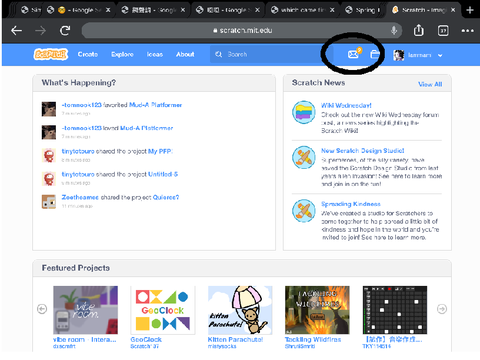Add a new browser tab
Image resolution: width=480 pixels, height=360 pixels.
click(470, 10)
